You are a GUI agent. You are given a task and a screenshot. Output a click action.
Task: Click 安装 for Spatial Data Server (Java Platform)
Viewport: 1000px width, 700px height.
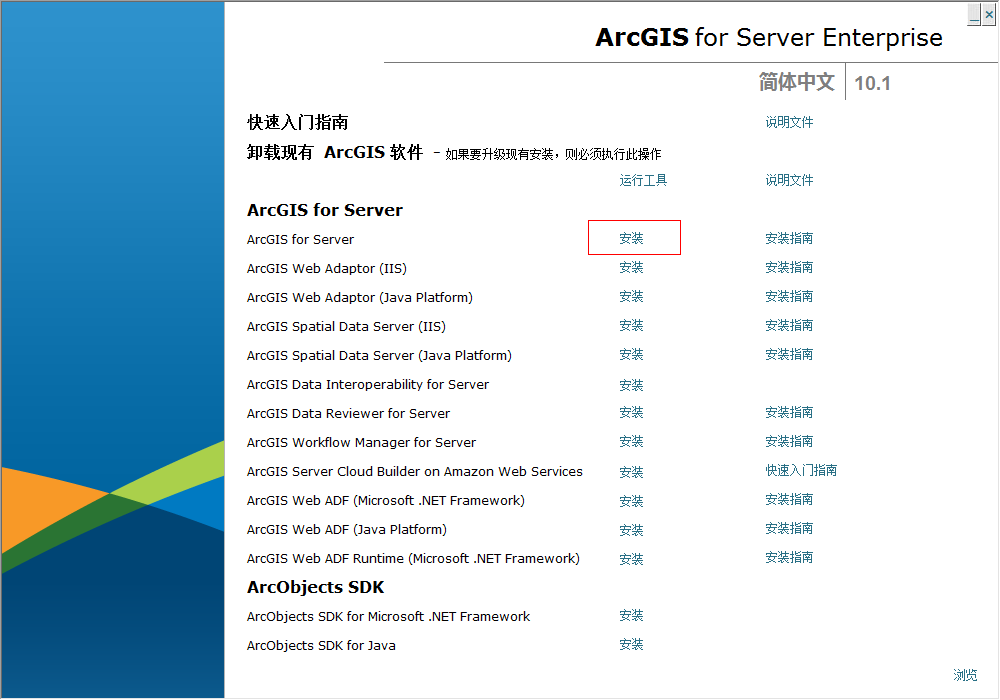[x=631, y=354]
